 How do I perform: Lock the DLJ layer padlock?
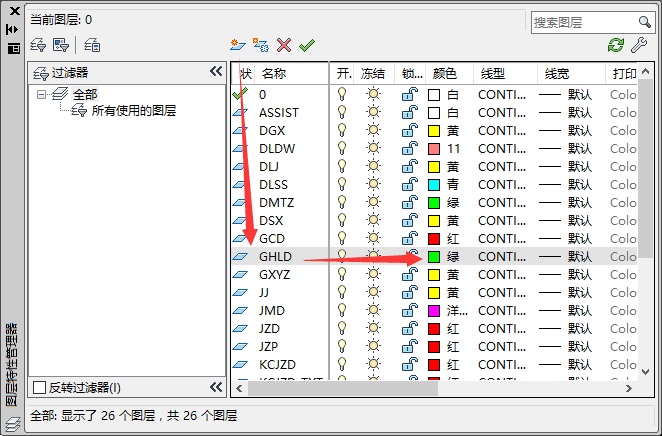click(409, 166)
